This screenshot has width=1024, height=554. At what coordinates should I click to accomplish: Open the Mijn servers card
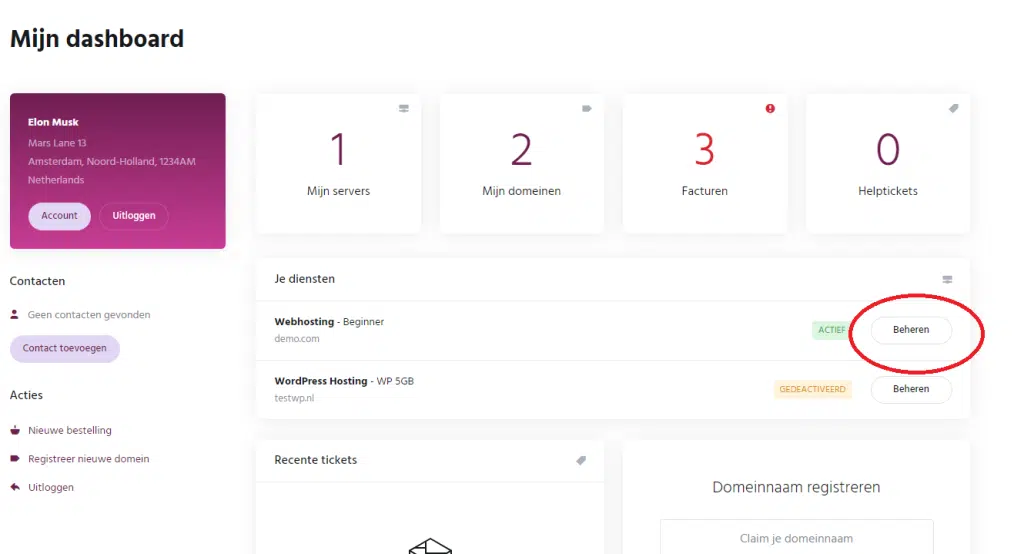click(x=338, y=164)
